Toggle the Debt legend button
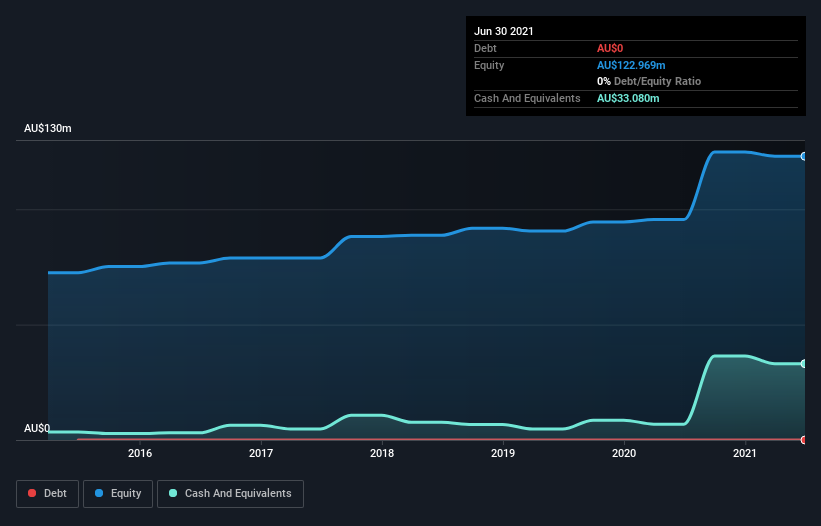This screenshot has width=821, height=526. [47, 494]
